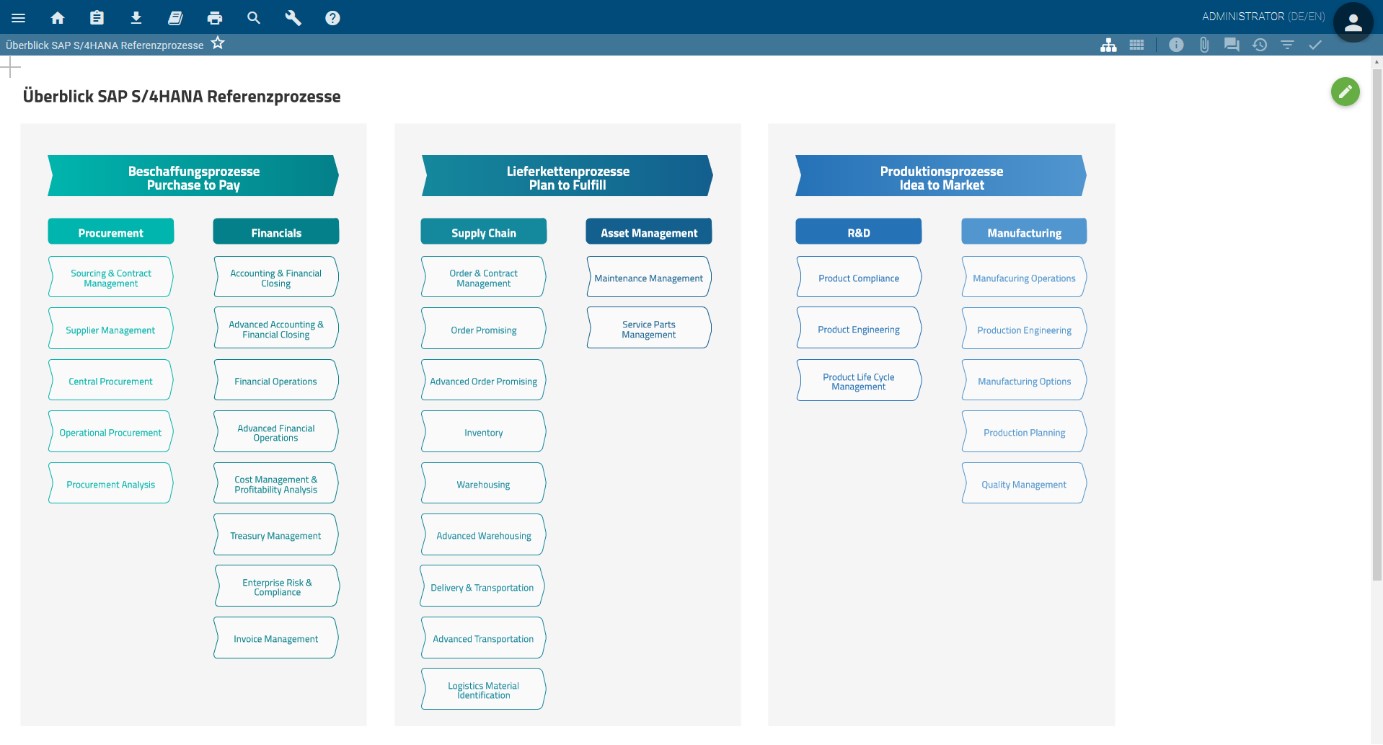Open Operational Procurement process

(111, 432)
